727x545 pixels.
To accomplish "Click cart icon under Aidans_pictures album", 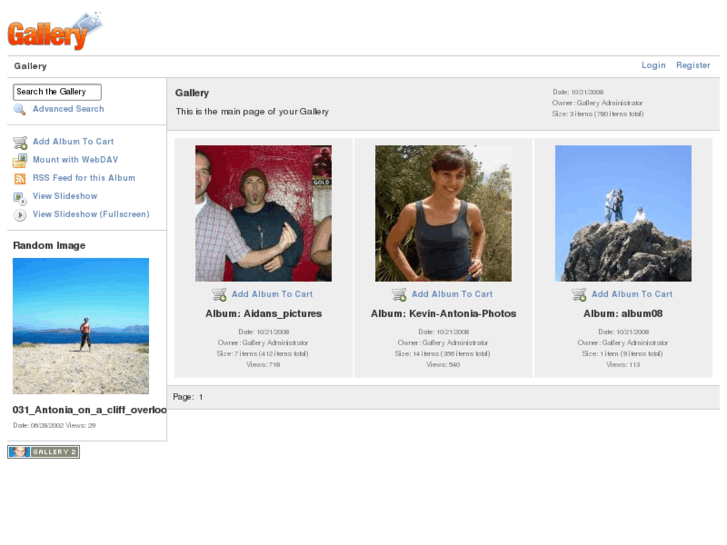I will [x=219, y=295].
